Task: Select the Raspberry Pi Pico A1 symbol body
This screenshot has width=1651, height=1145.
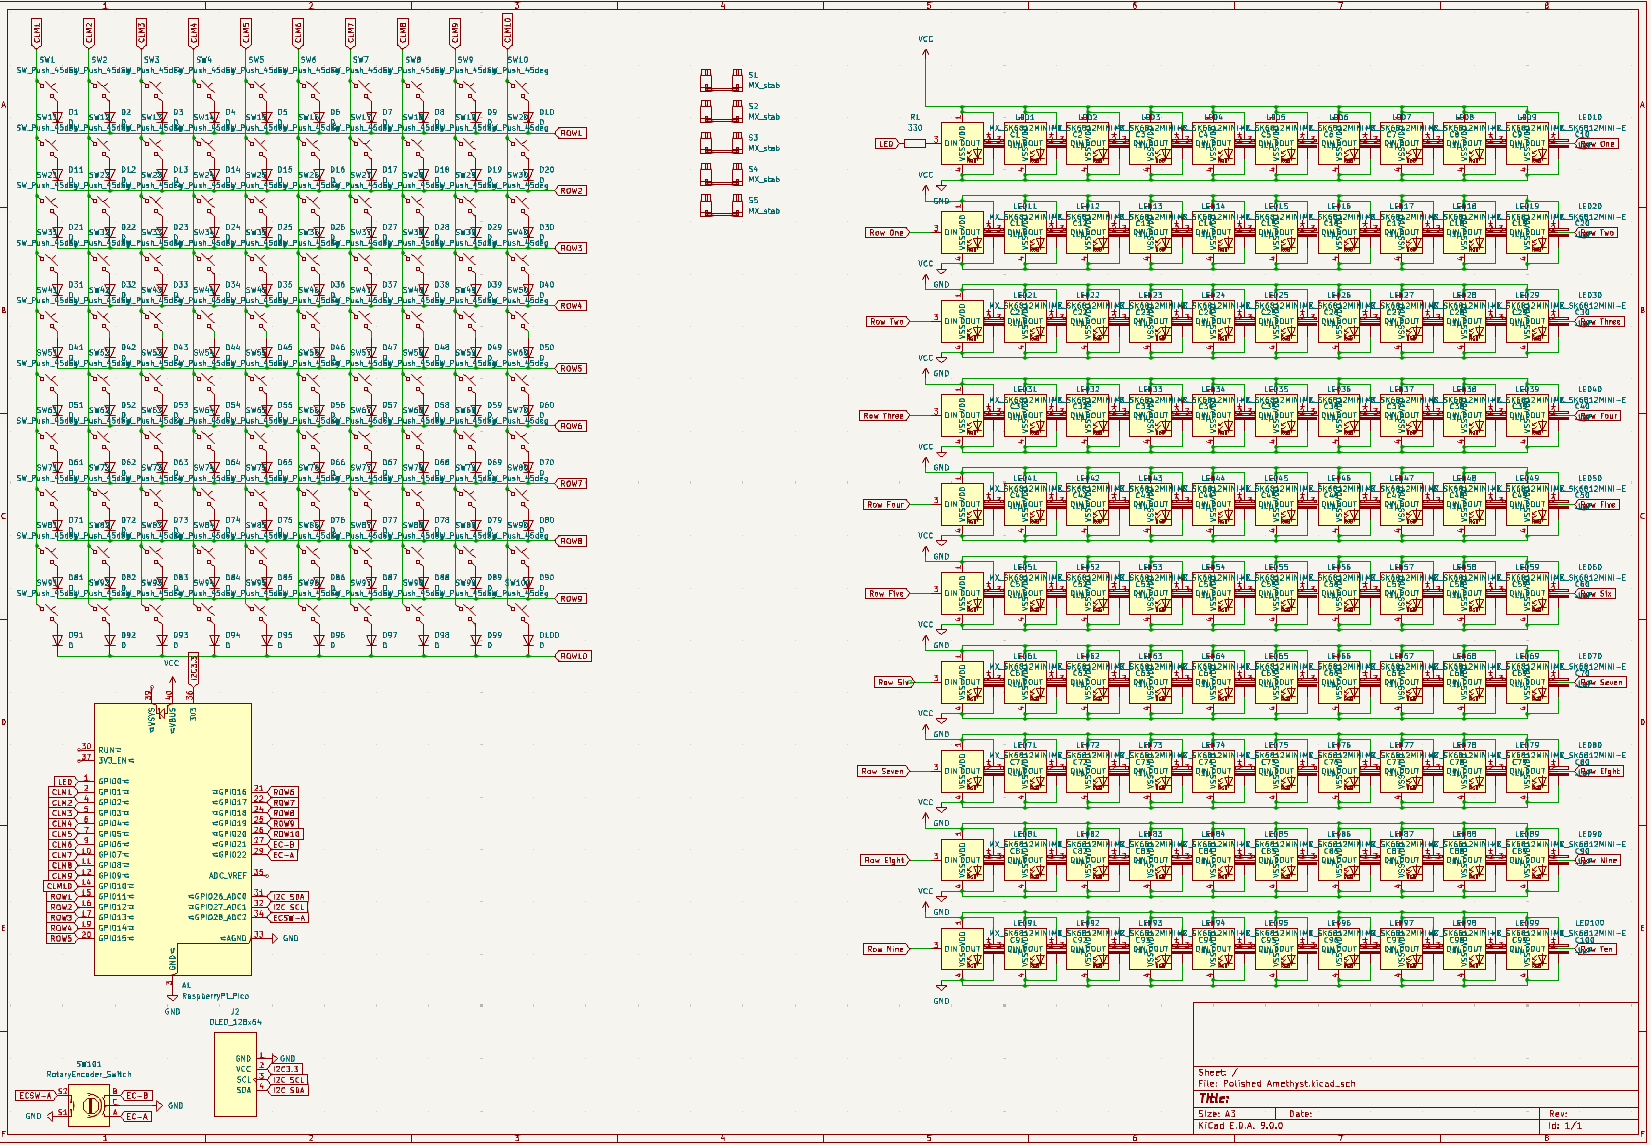Action: 172,840
